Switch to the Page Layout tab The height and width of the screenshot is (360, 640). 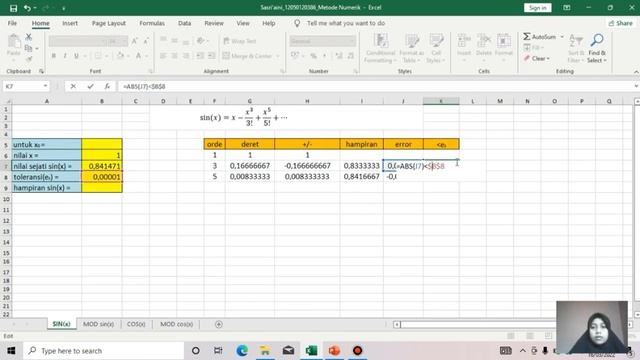pyautogui.click(x=109, y=23)
